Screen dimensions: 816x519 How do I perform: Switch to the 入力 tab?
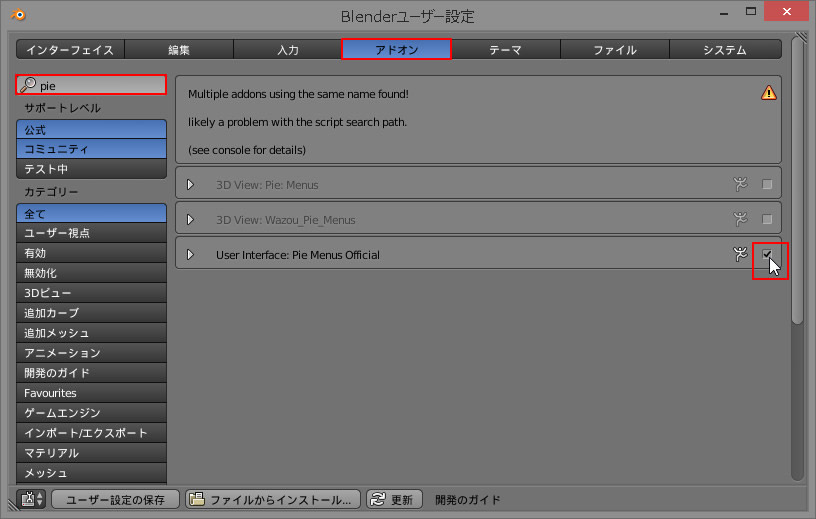288,49
